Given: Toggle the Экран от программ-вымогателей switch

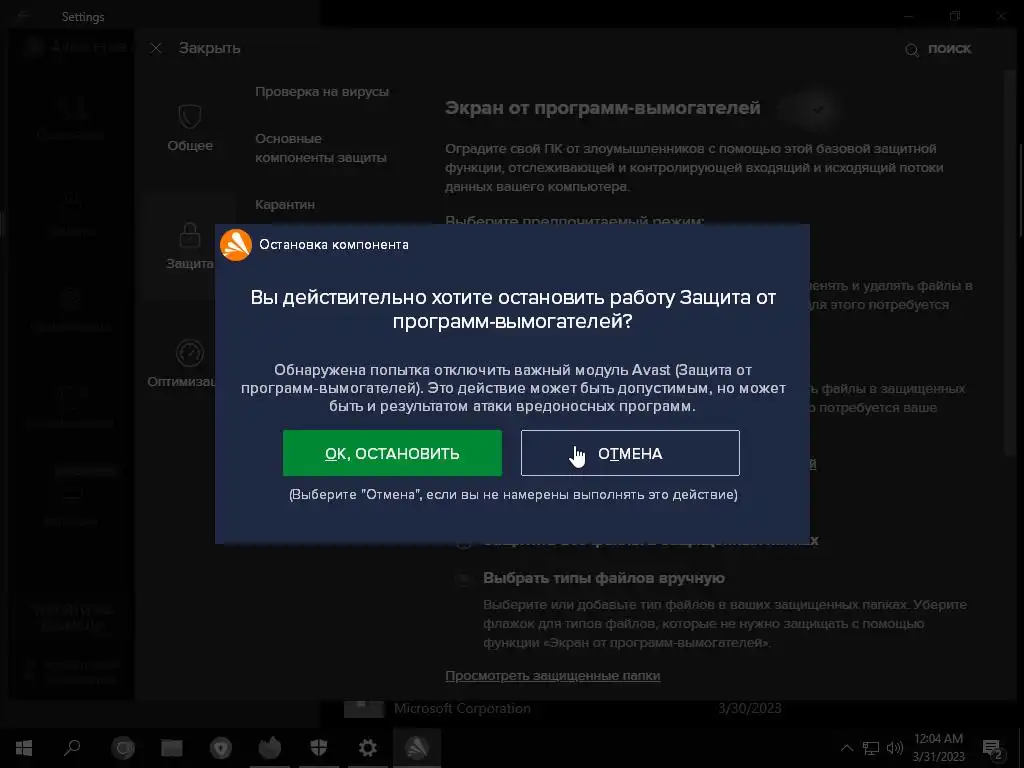Looking at the screenshot, I should (808, 109).
